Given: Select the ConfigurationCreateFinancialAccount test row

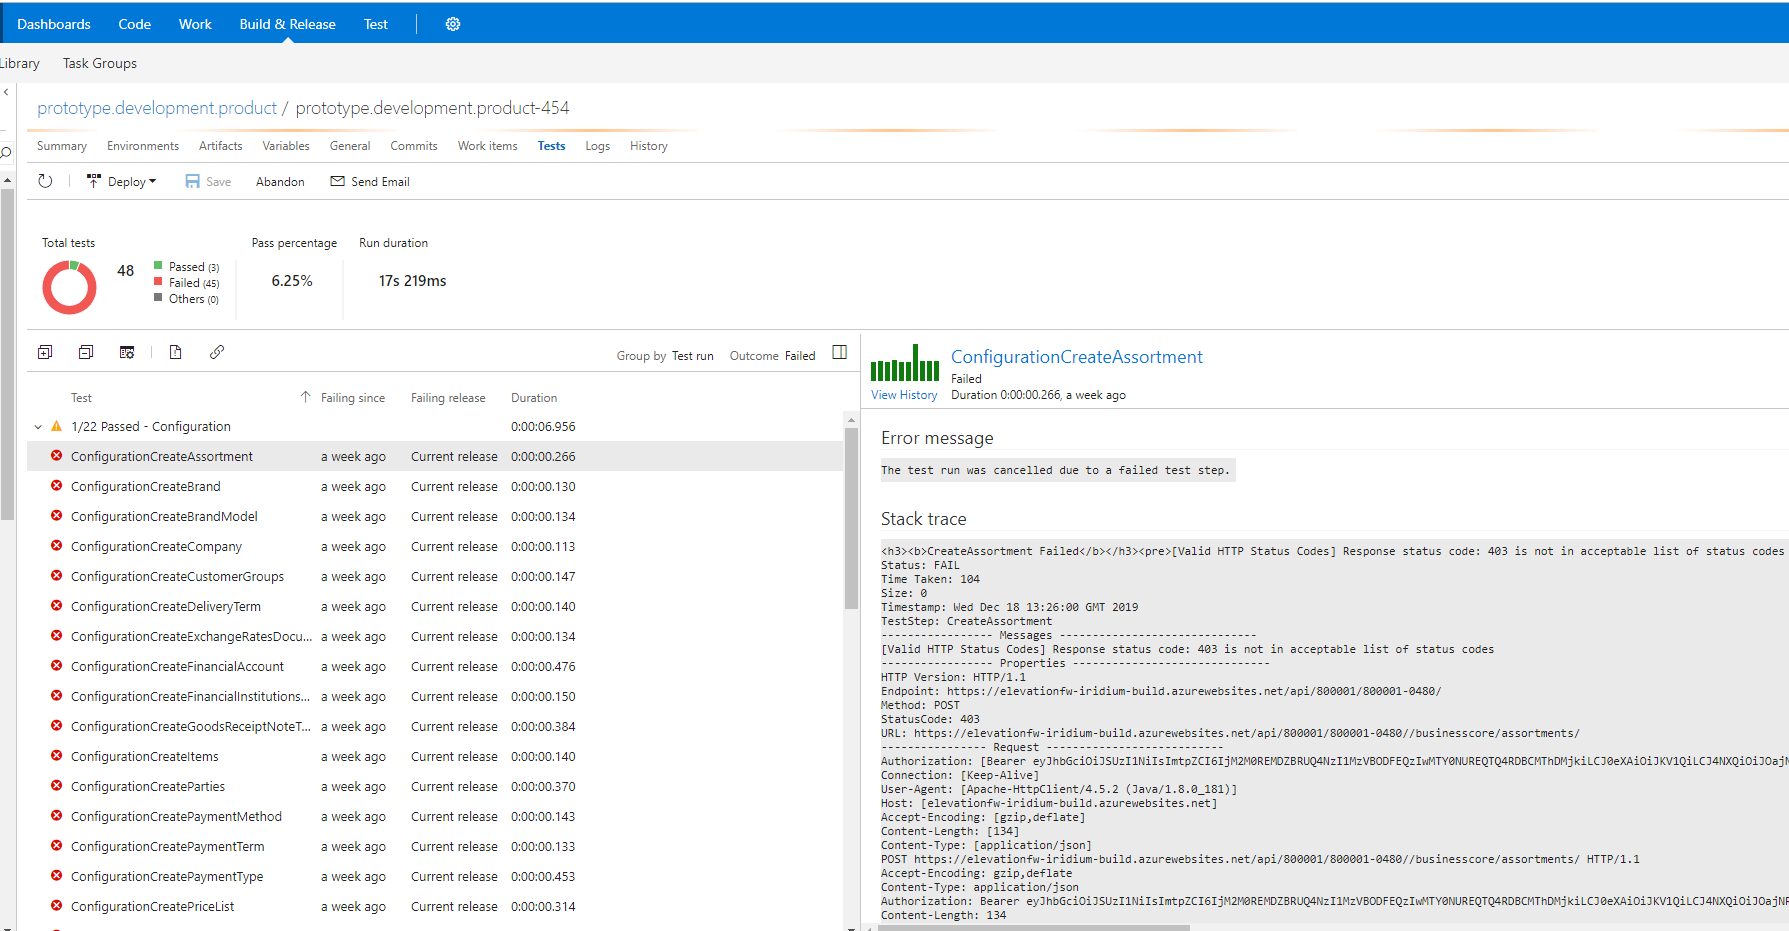Looking at the screenshot, I should (436, 666).
